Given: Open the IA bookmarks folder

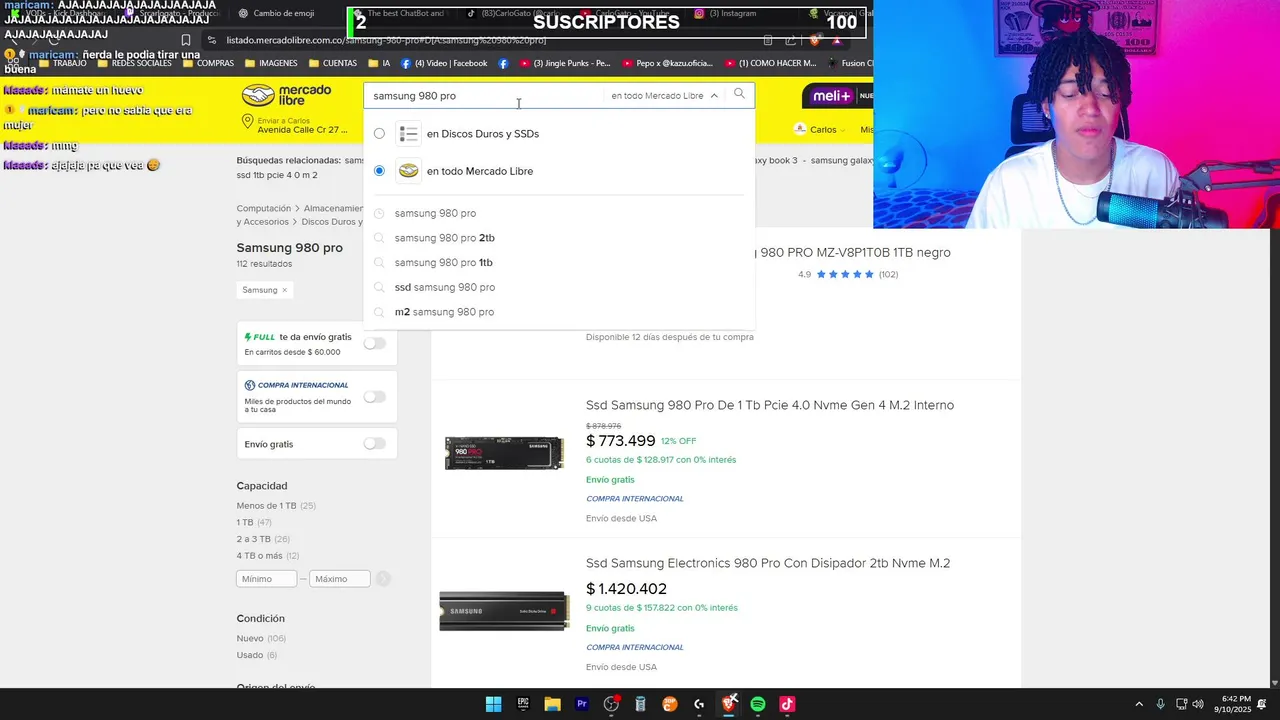Looking at the screenshot, I should point(379,63).
